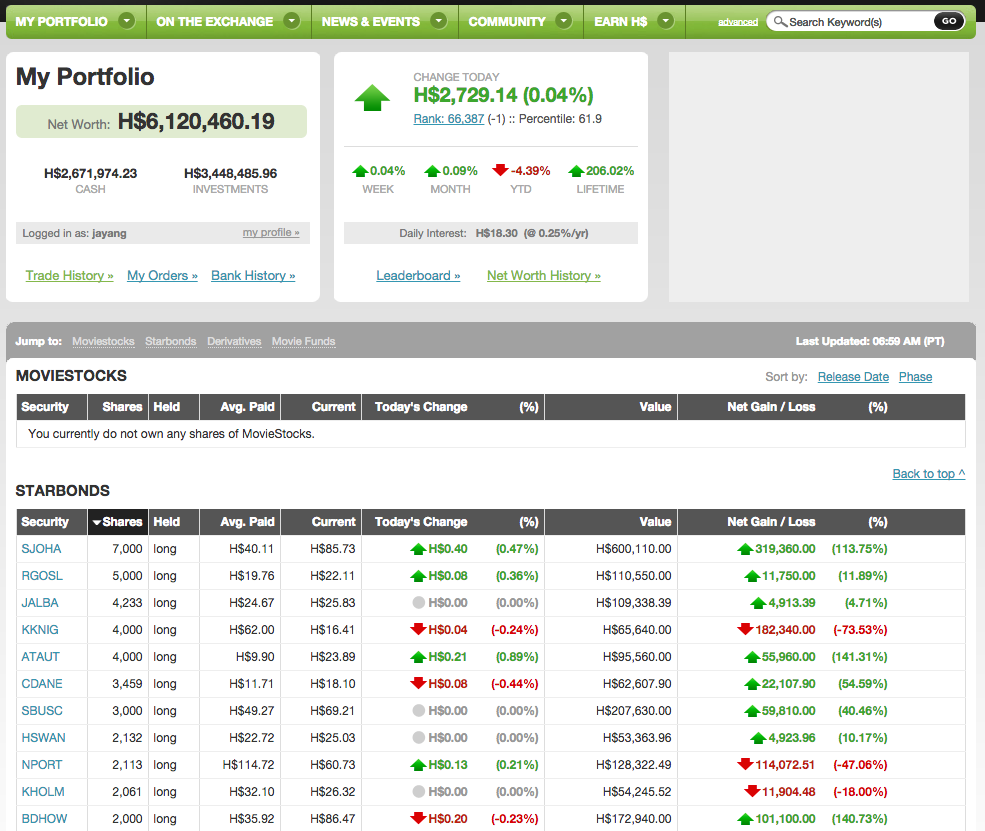
Task: Open the my profile link
Action: coord(271,232)
